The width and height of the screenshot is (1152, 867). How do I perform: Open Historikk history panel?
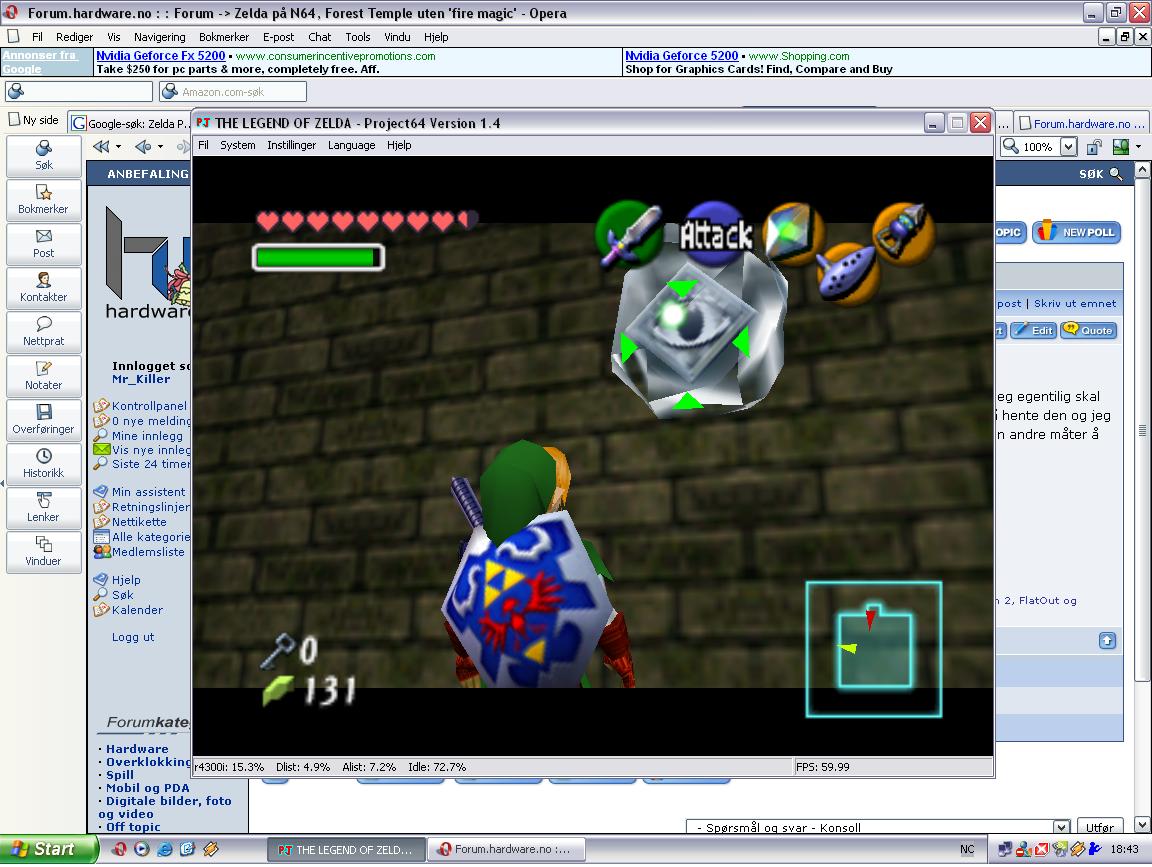coord(43,464)
